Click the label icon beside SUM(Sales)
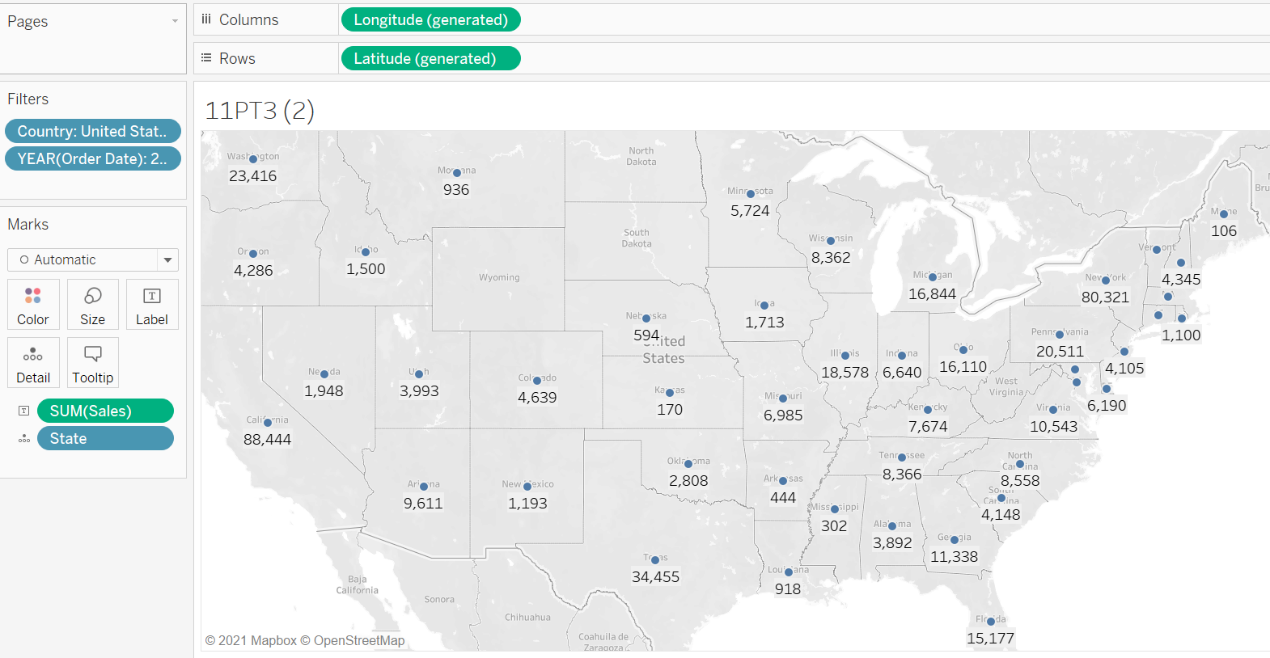 point(23,411)
